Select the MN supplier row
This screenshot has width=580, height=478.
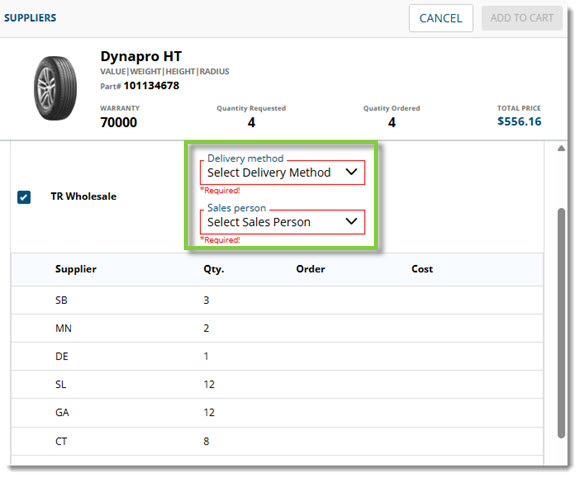point(277,328)
